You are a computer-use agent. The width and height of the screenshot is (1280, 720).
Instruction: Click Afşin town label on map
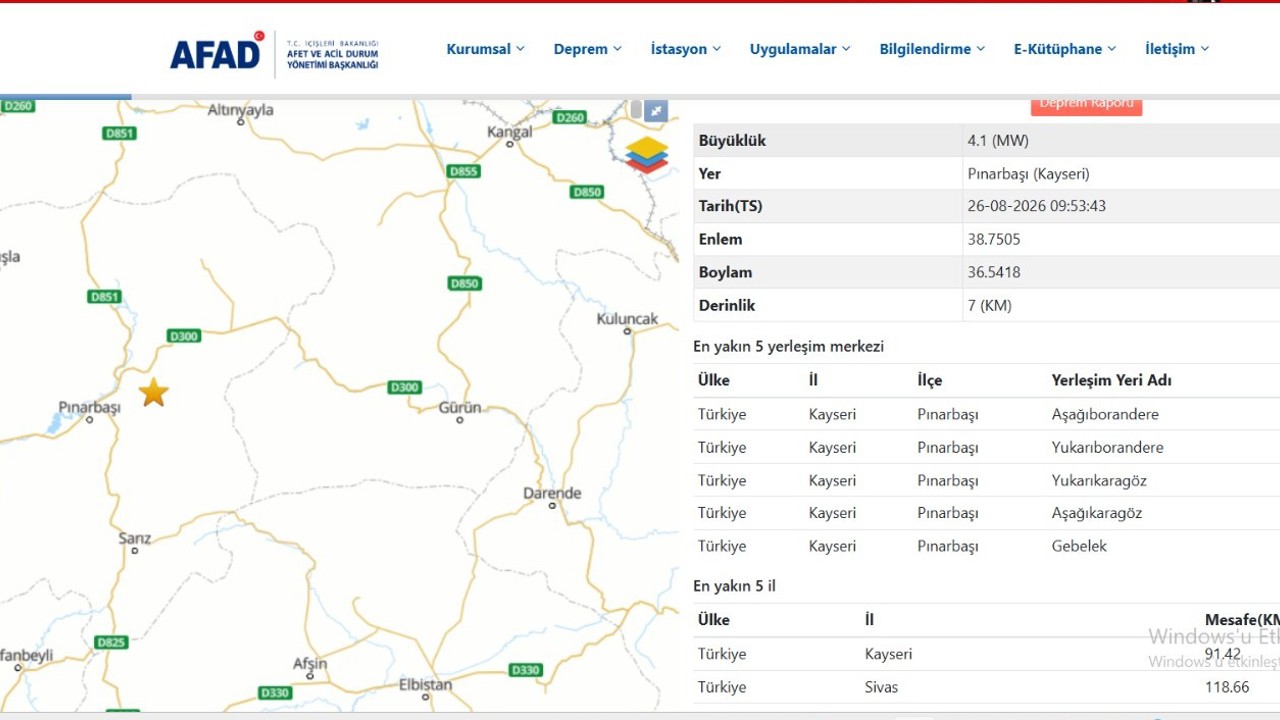coord(309,664)
